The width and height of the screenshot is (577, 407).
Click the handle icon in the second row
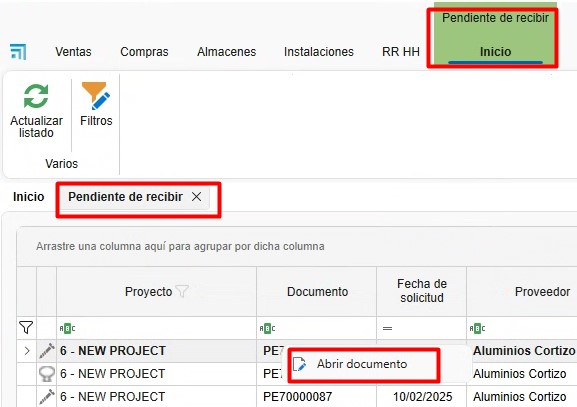coord(47,374)
